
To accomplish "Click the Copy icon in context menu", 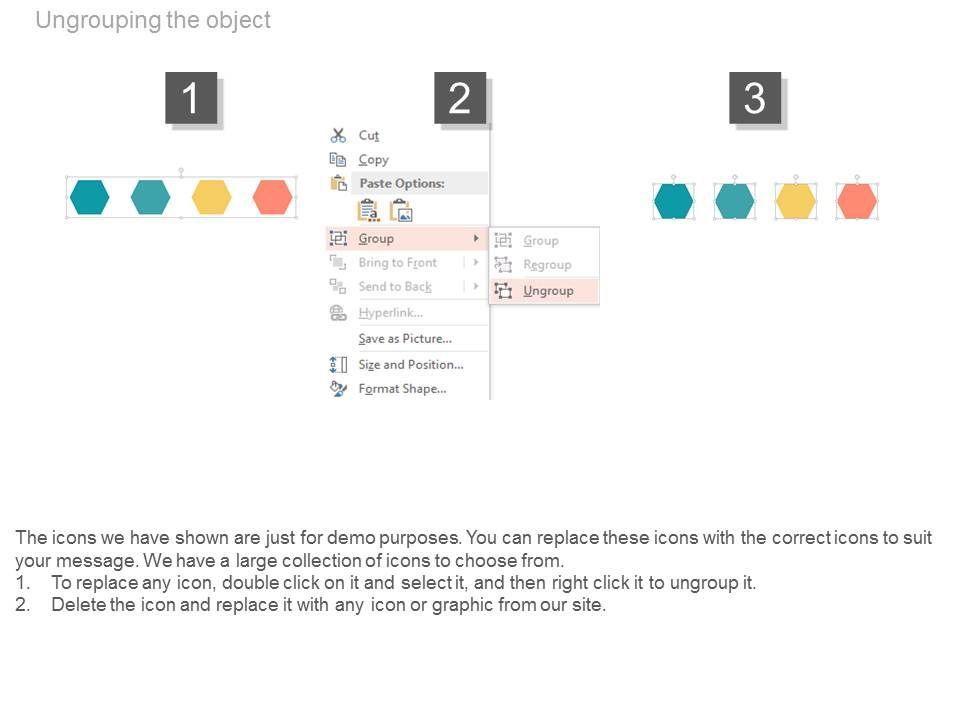I will coord(338,160).
